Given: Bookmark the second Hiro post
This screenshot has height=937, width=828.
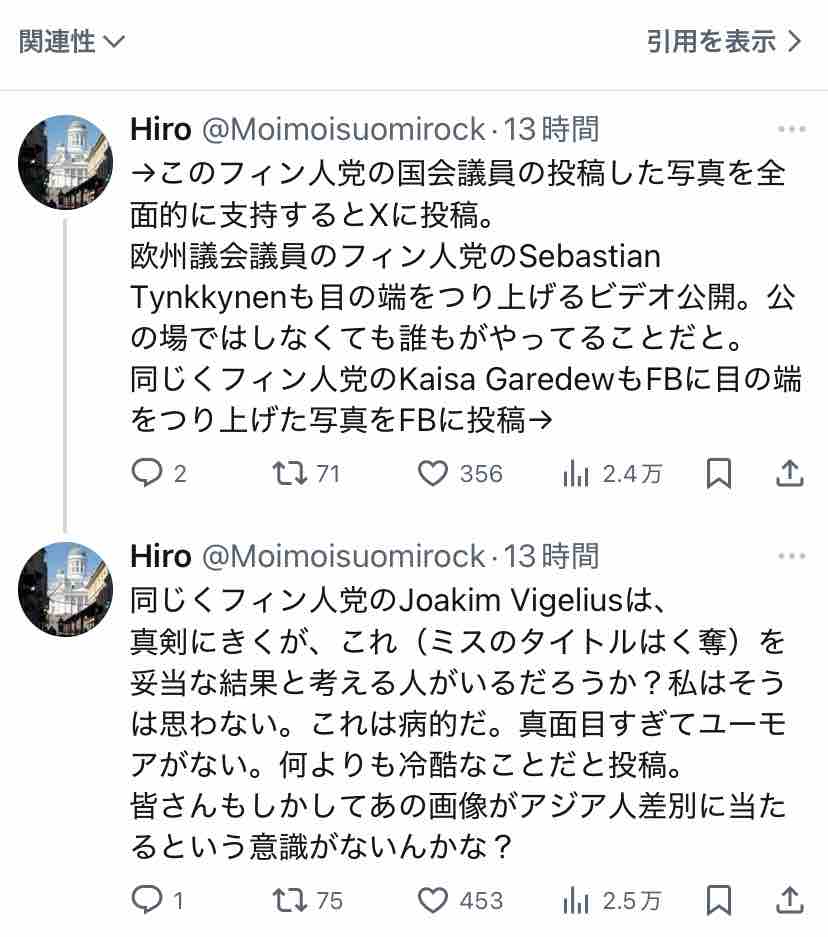Looking at the screenshot, I should click(x=718, y=900).
